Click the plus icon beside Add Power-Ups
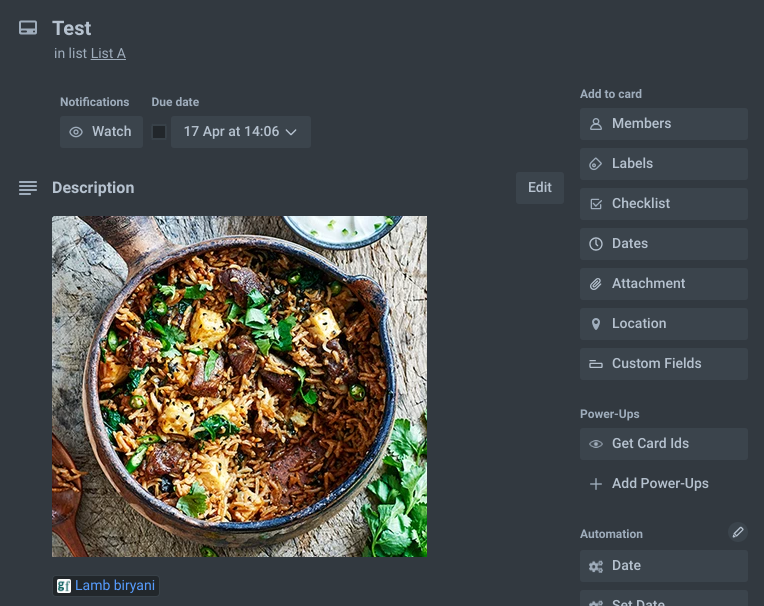The image size is (764, 606). [x=596, y=484]
